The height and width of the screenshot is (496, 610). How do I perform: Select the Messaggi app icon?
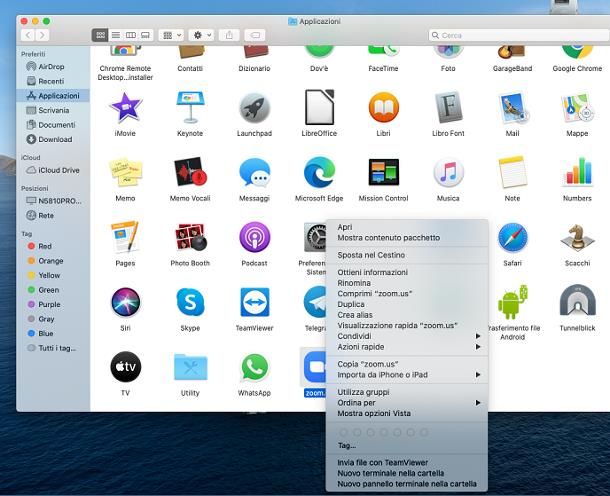[254, 172]
